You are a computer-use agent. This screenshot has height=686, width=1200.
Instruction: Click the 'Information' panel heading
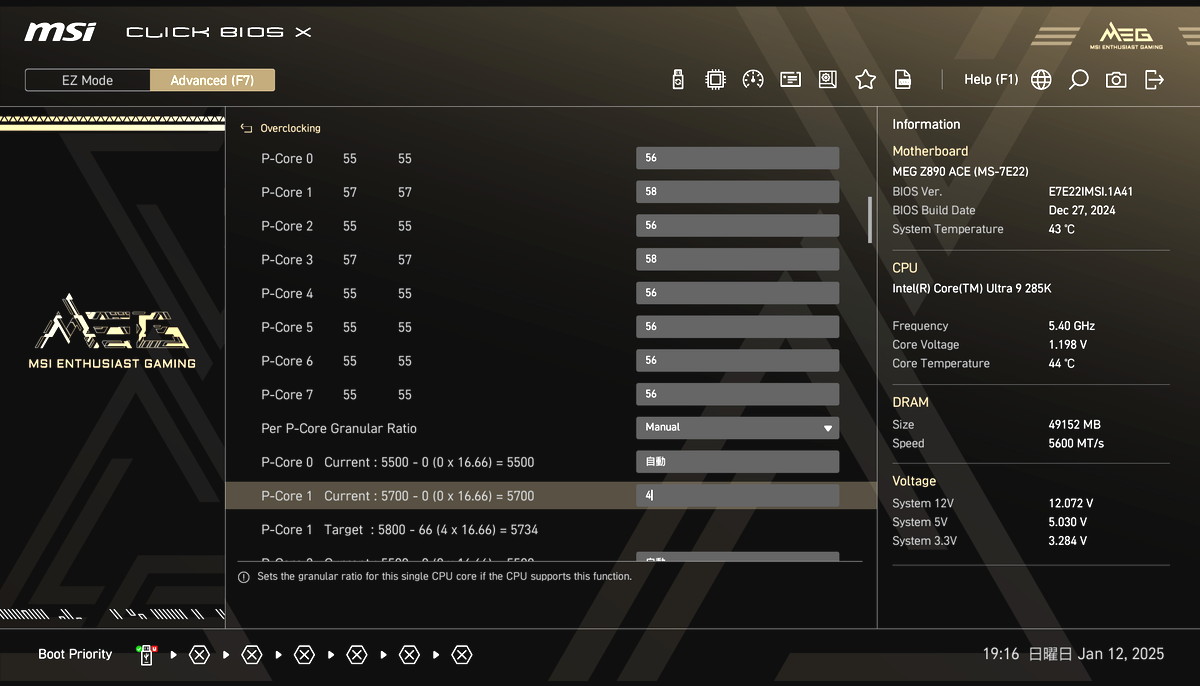click(x=926, y=125)
